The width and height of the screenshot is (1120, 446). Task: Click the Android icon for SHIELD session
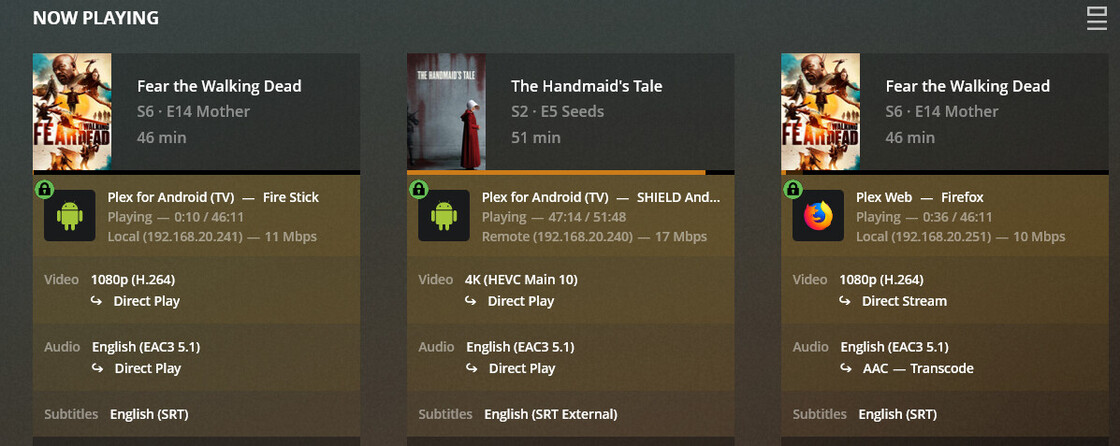(x=444, y=215)
